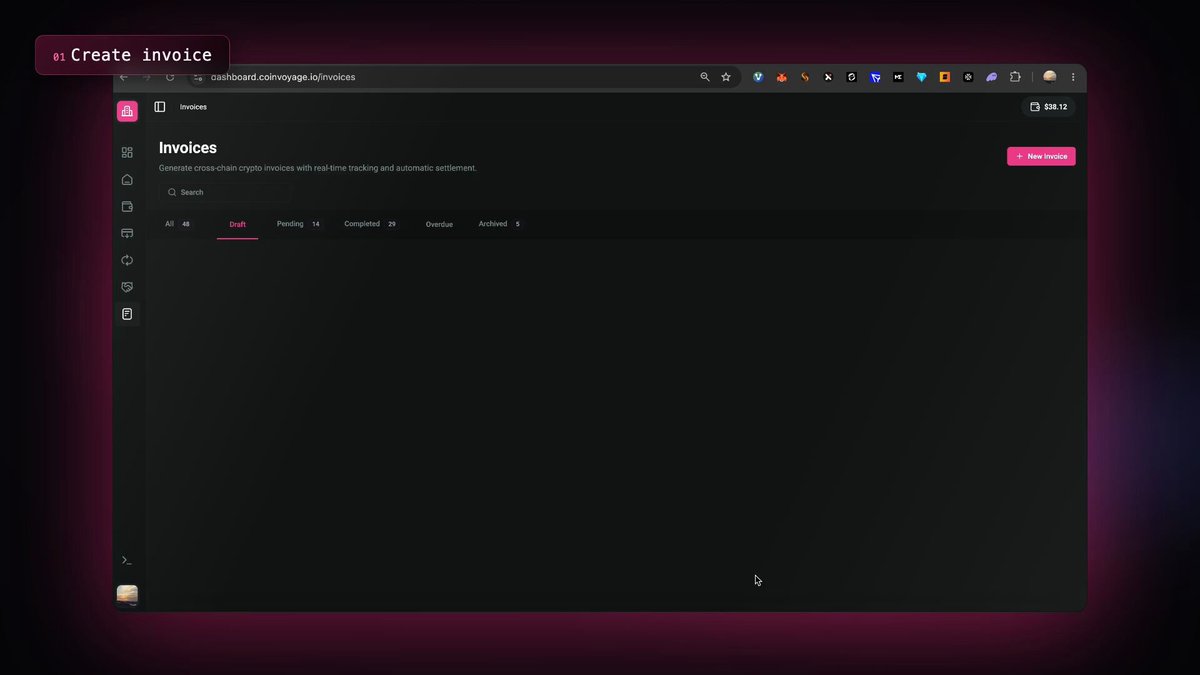Open the black ME extension icon
This screenshot has height=675, width=1200.
click(898, 77)
